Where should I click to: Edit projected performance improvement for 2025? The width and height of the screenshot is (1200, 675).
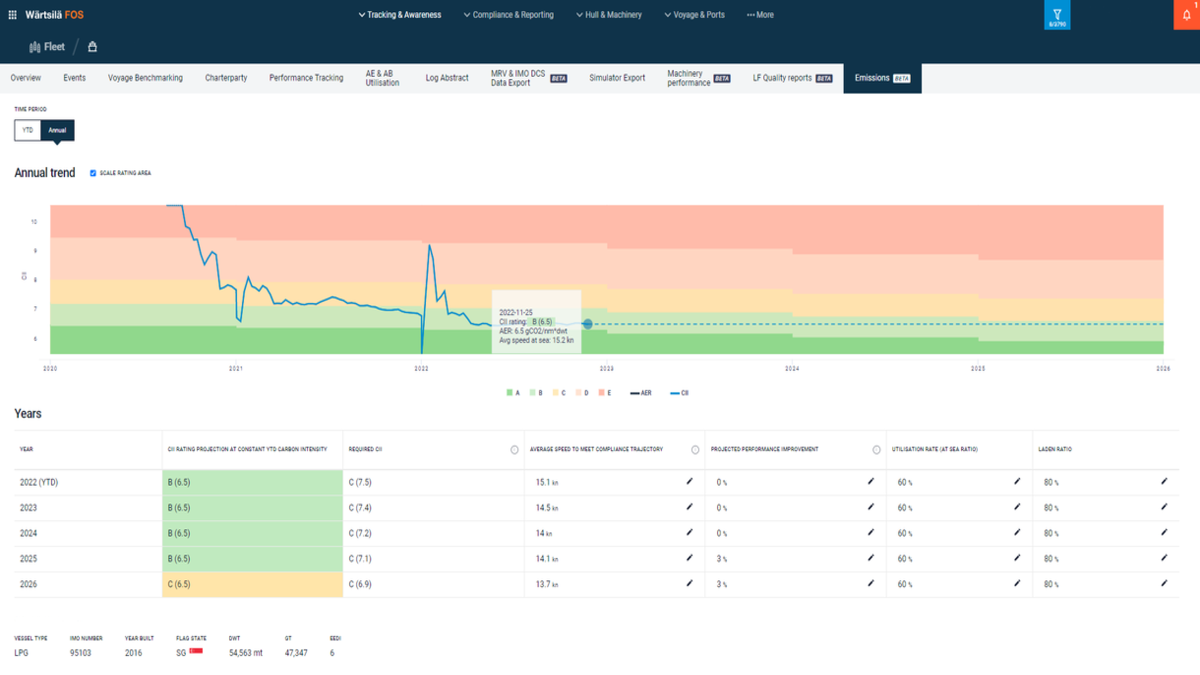(x=871, y=558)
